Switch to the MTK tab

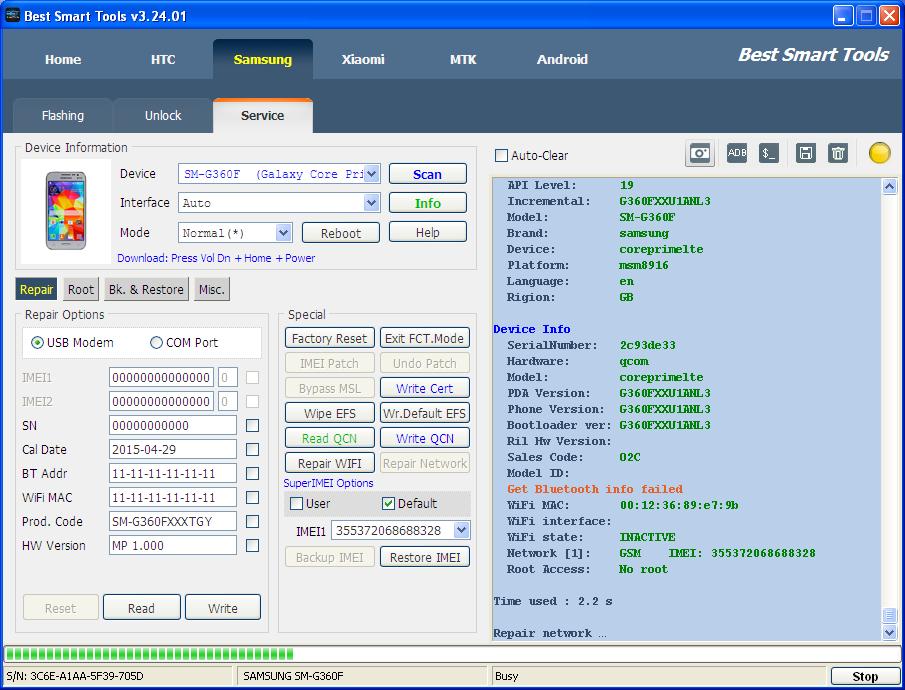pos(463,59)
